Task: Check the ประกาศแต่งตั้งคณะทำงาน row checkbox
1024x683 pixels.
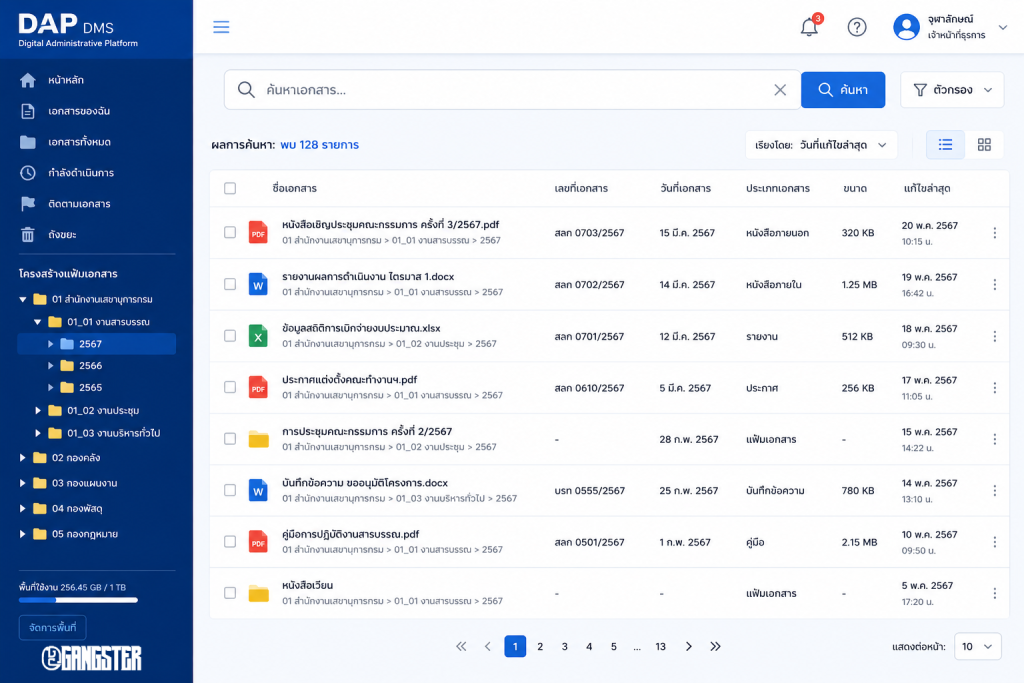Action: (x=230, y=387)
